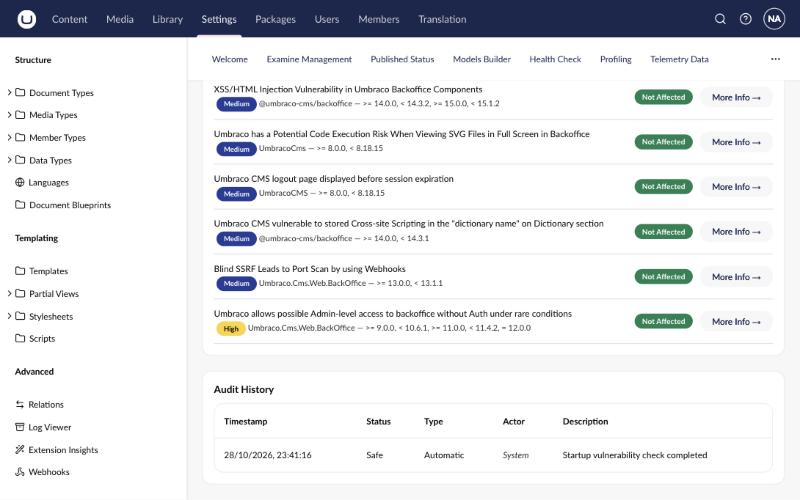
Task: Open Relations under Advanced
Action: 46,405
